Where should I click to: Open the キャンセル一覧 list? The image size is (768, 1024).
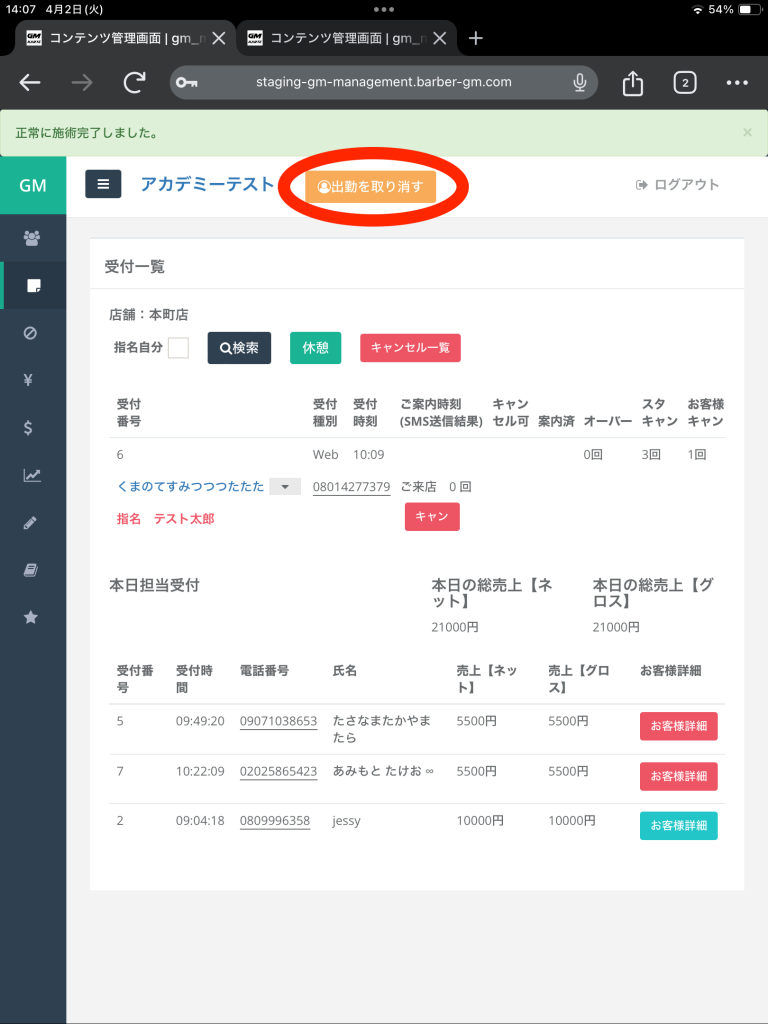click(410, 348)
